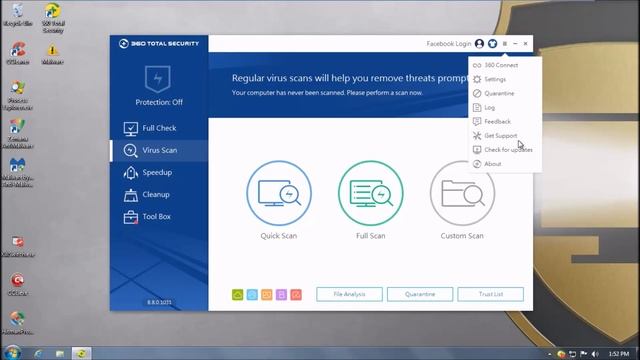Screen dimensions: 640x360
Task: Open File Analysis
Action: click(x=349, y=294)
